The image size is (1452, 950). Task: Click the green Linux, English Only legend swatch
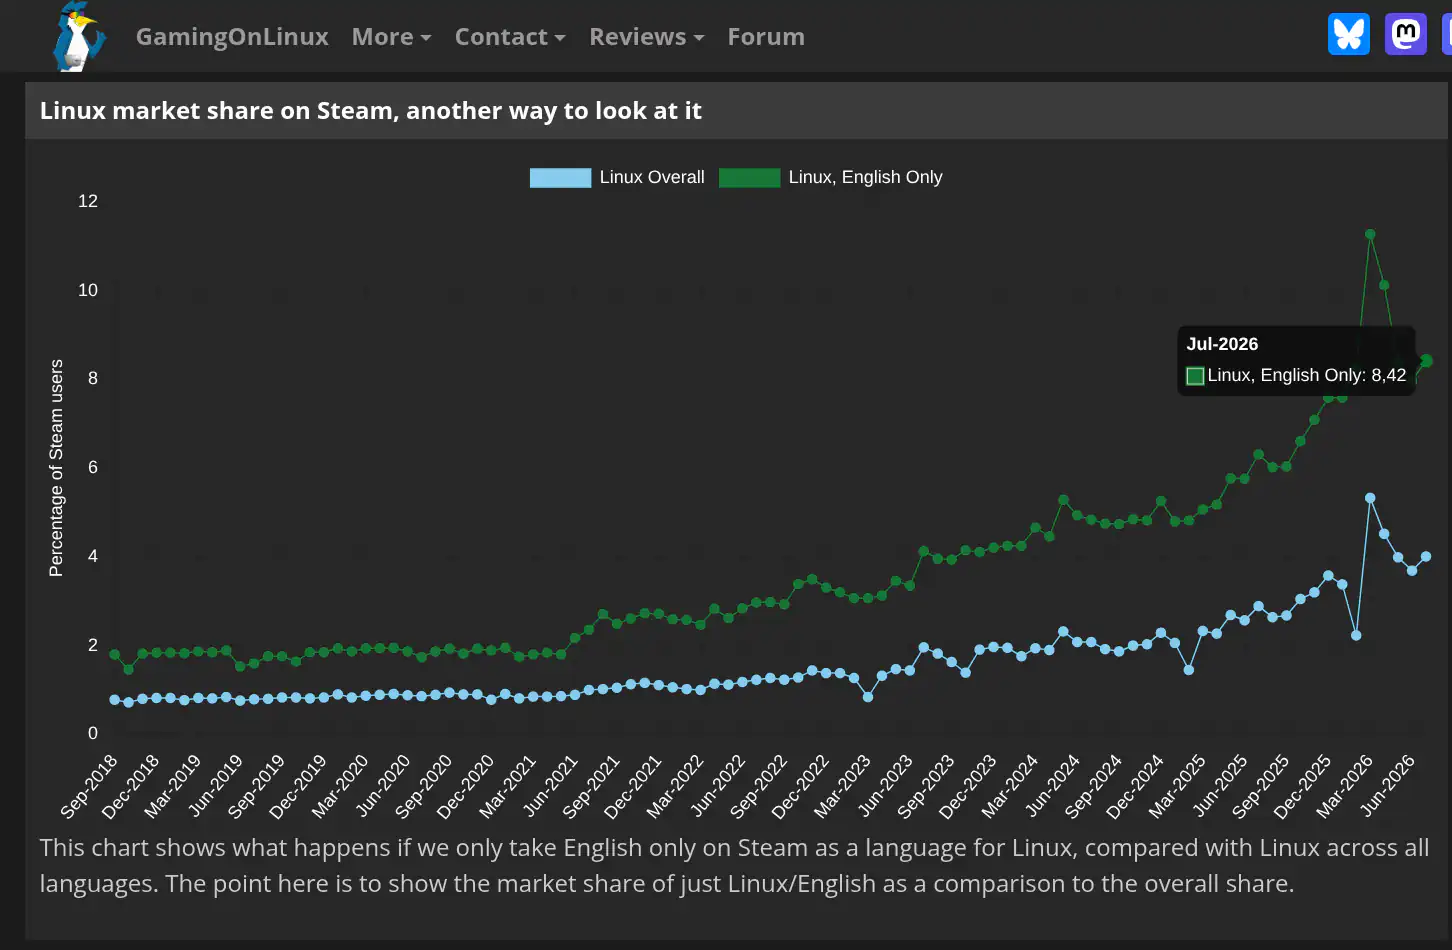(749, 178)
